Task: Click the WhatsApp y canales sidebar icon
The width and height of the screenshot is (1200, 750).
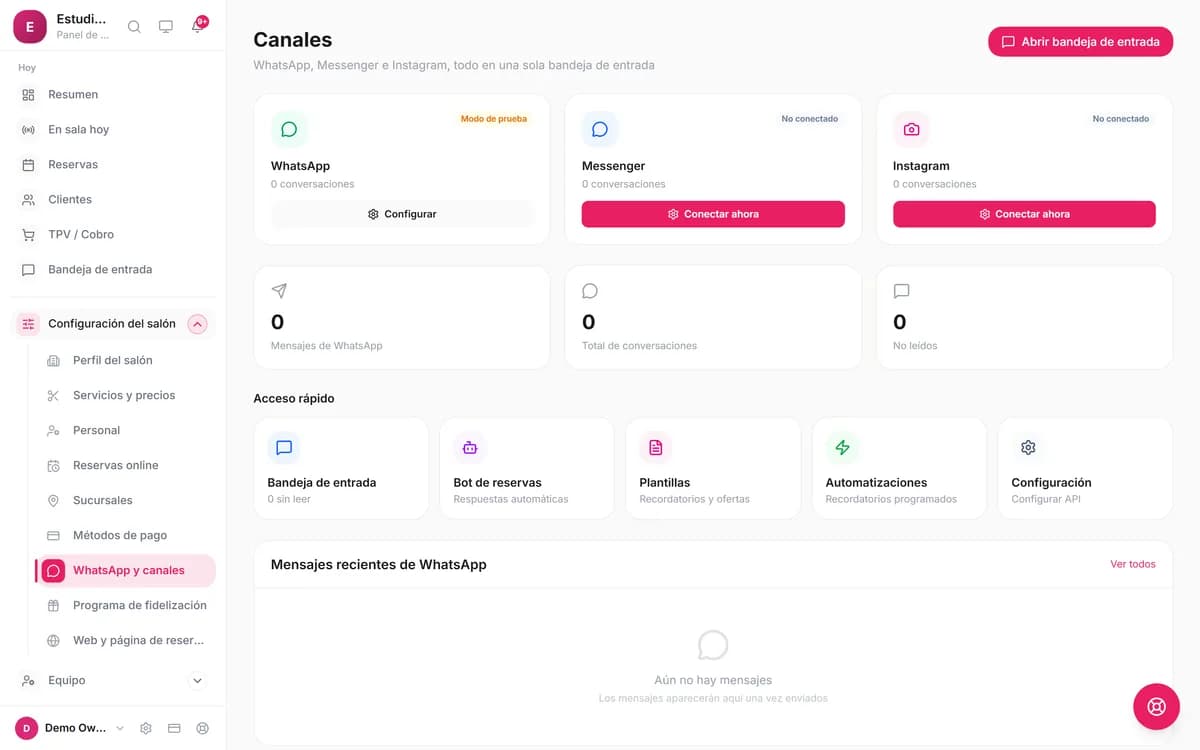Action: [53, 570]
